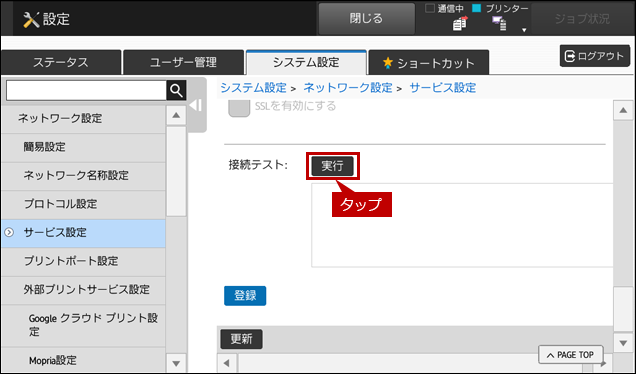
Task: Click the sidebar scroll down arrow
Action: click(x=176, y=363)
